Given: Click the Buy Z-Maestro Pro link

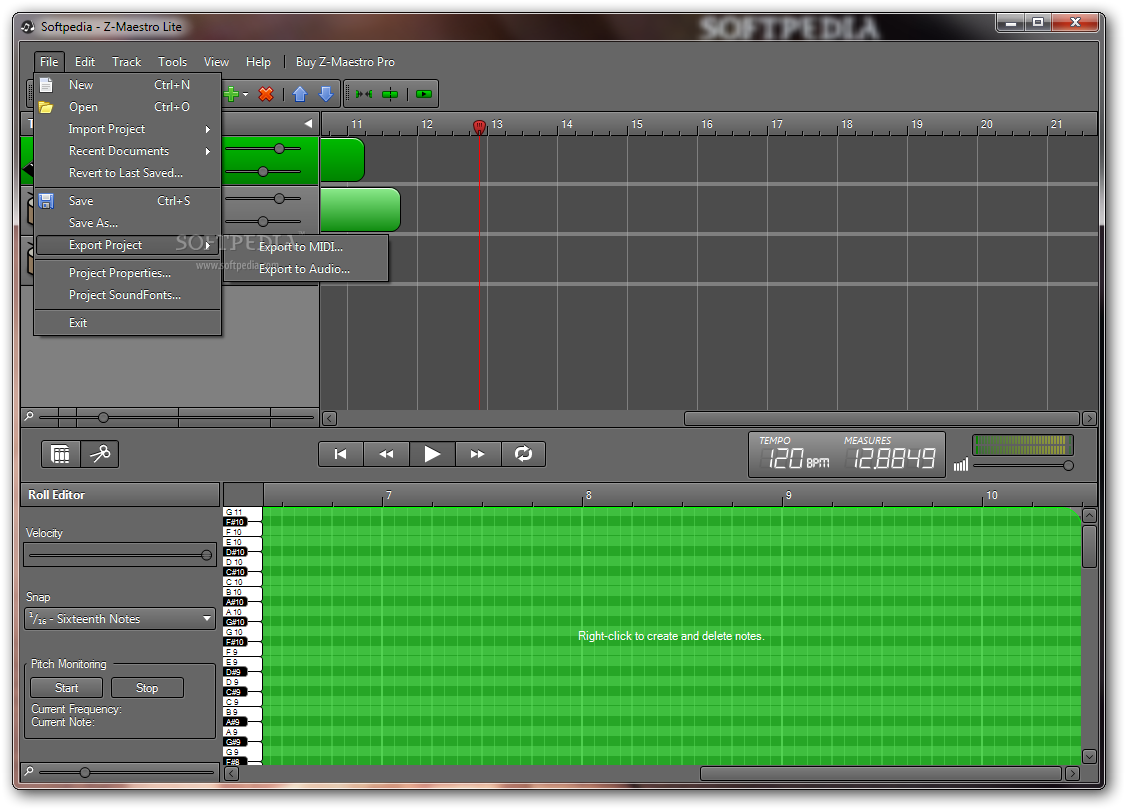Looking at the screenshot, I should tap(345, 62).
